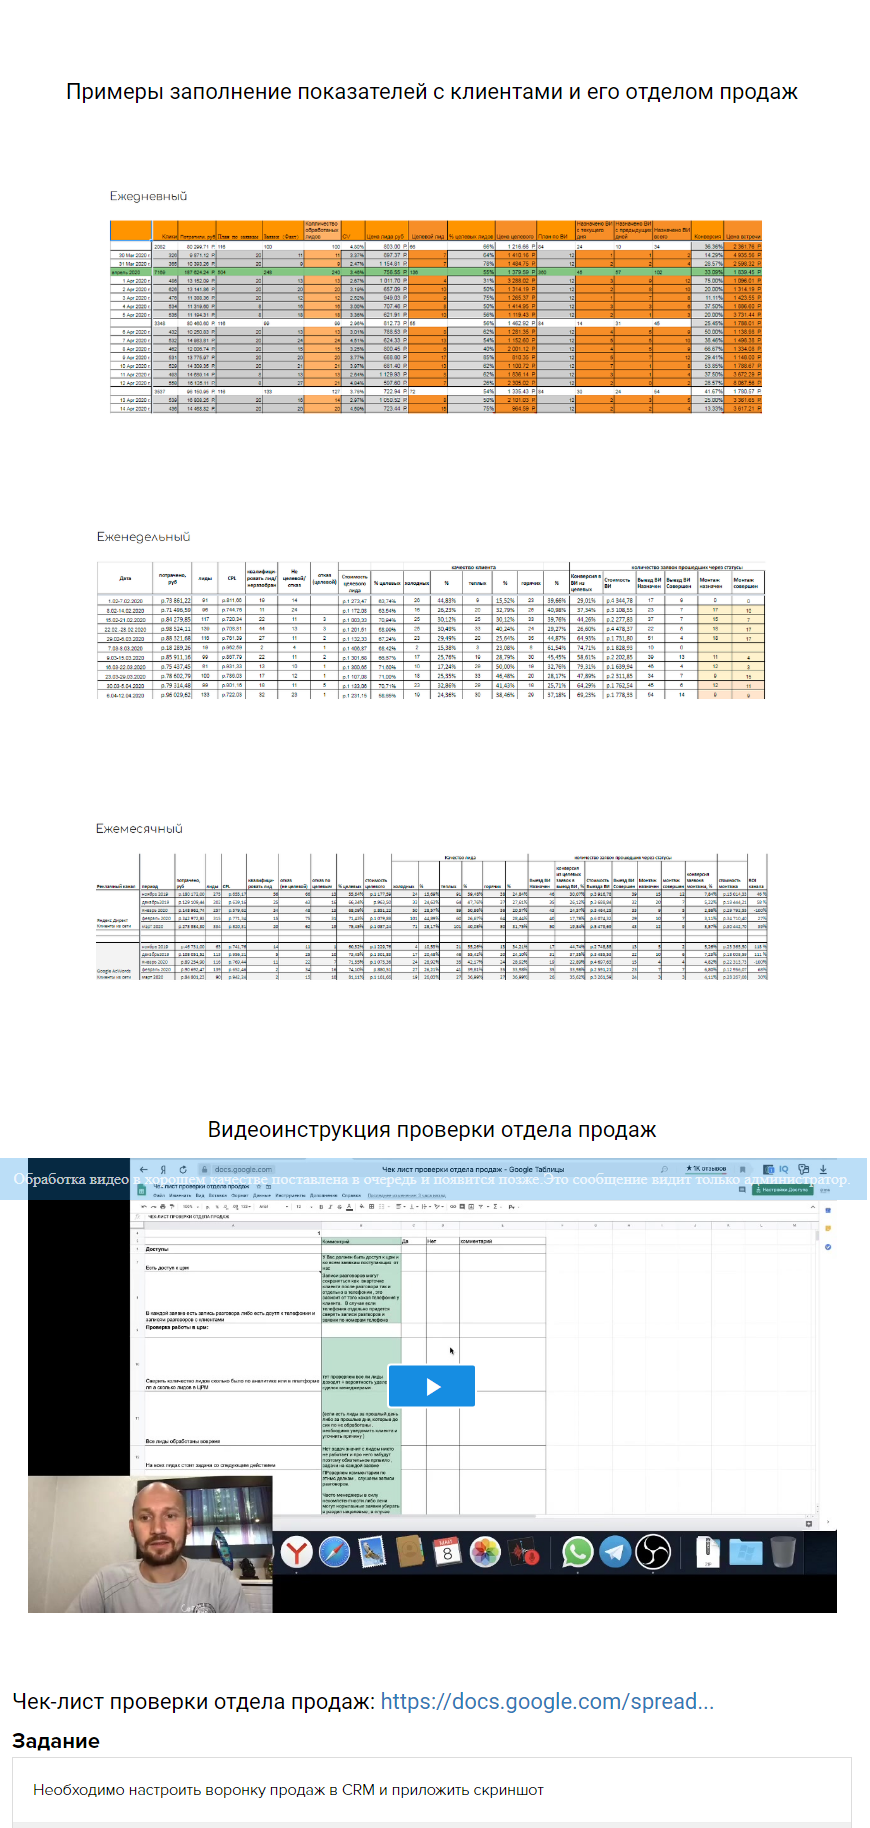Open the monthly indicators table image
Viewport: 870px width, 1828px height.
pos(431,917)
